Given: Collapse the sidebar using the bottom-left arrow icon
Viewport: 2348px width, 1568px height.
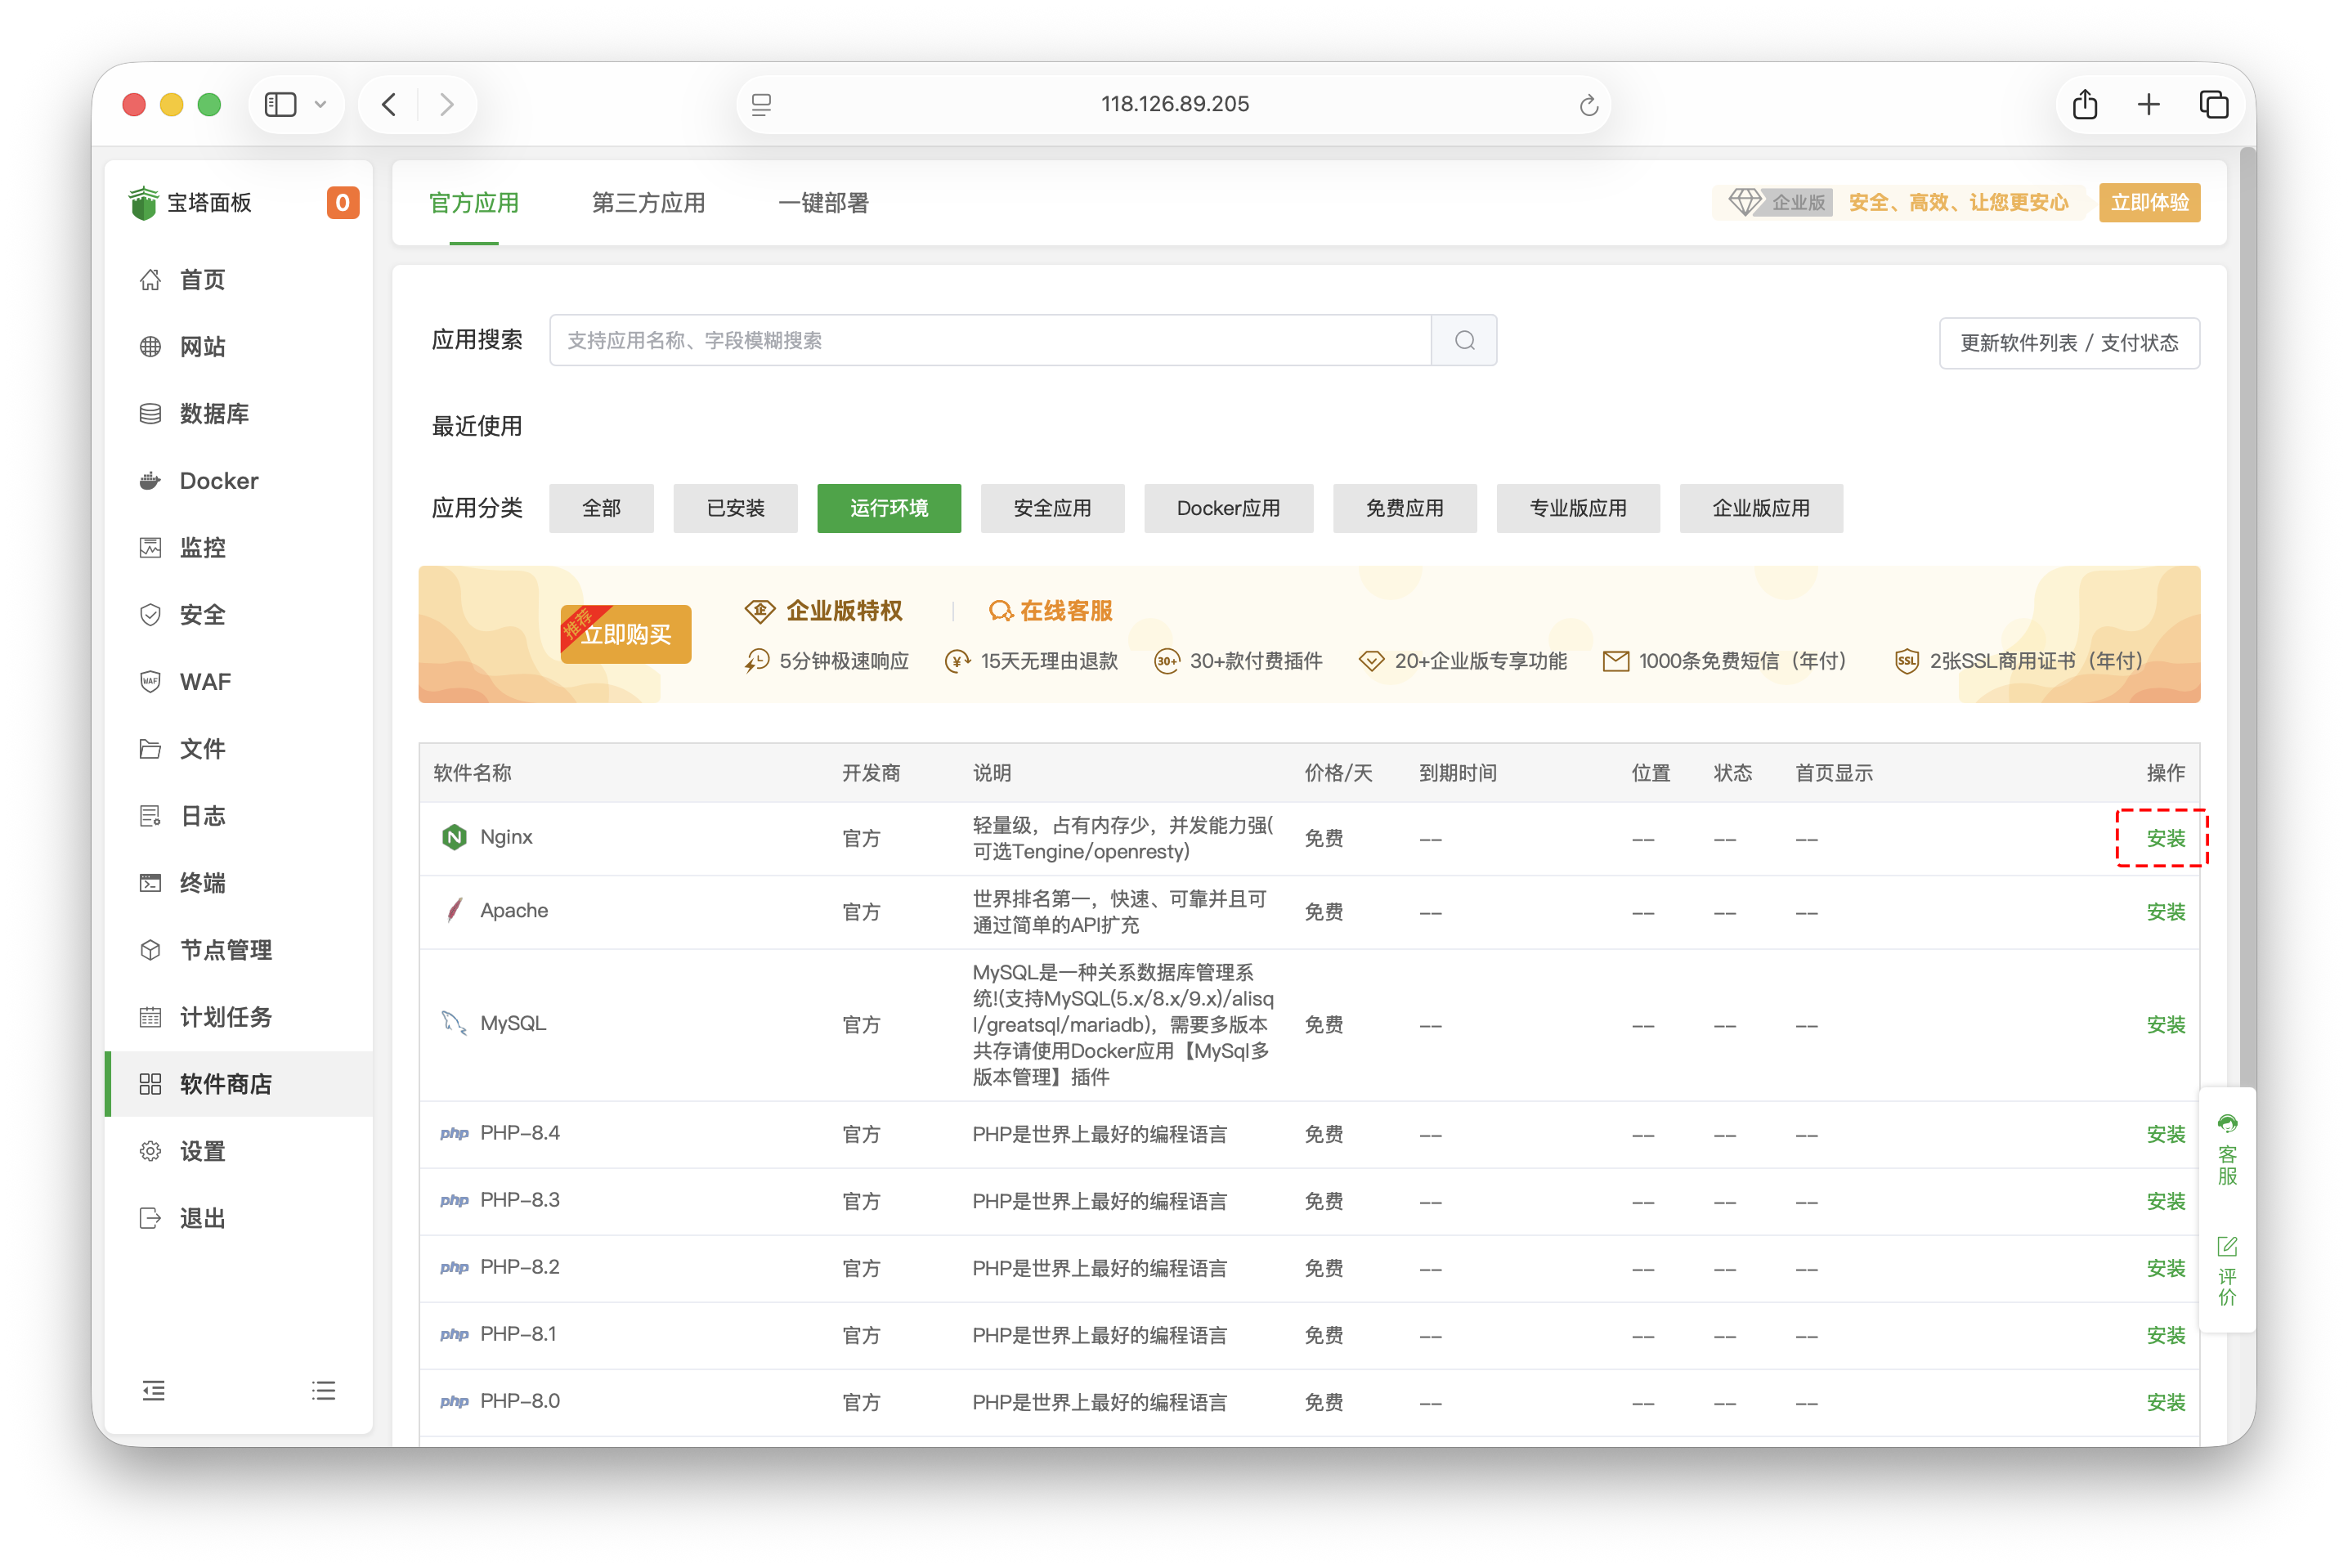Looking at the screenshot, I should point(154,1390).
